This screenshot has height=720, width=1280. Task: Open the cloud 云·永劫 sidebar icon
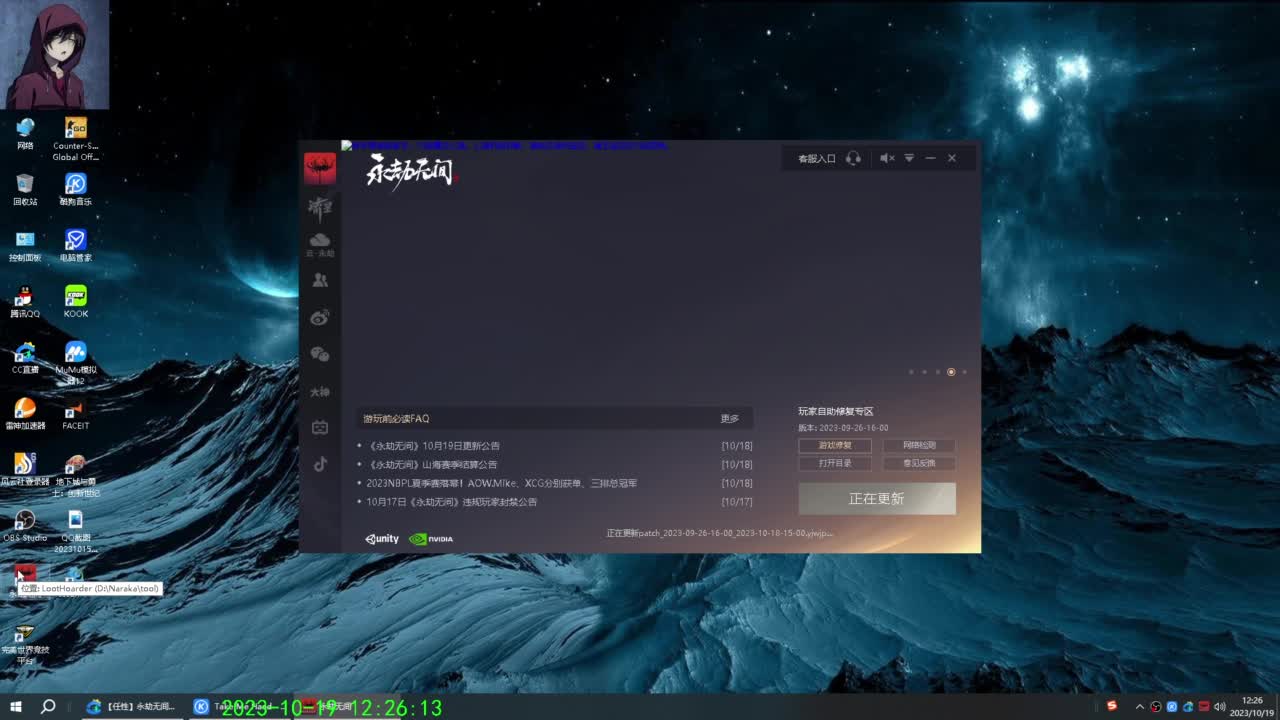[320, 244]
